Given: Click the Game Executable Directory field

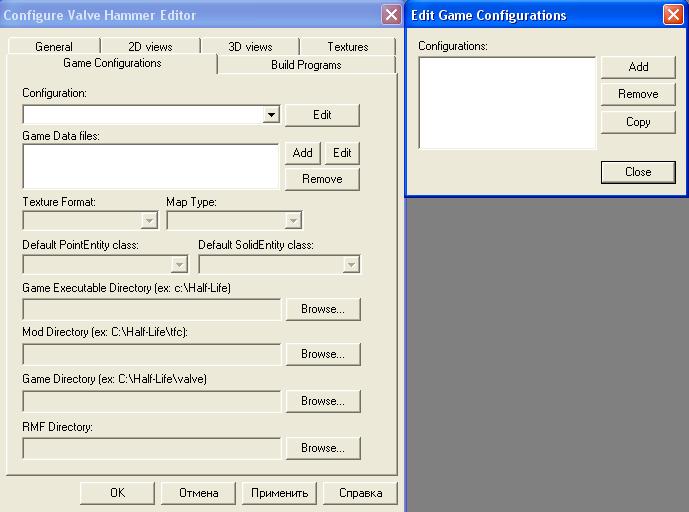Looking at the screenshot, I should pos(152,309).
